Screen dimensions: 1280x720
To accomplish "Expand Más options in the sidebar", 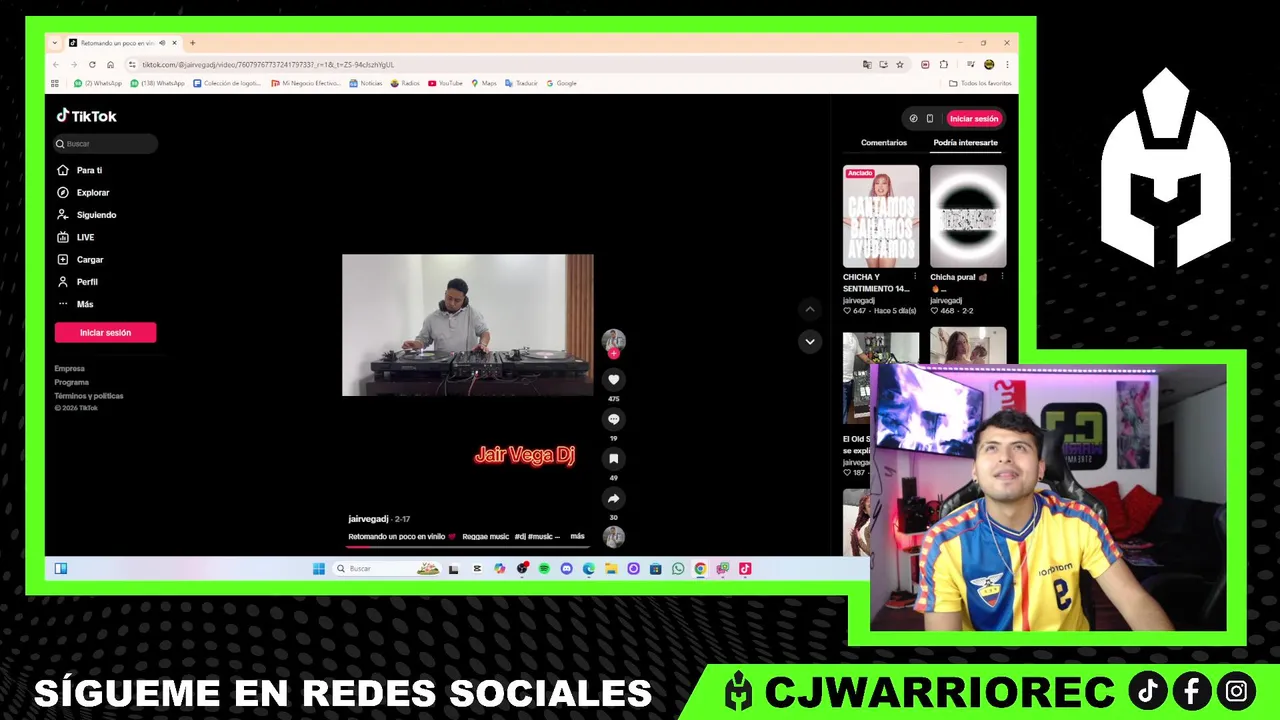I will (x=75, y=304).
